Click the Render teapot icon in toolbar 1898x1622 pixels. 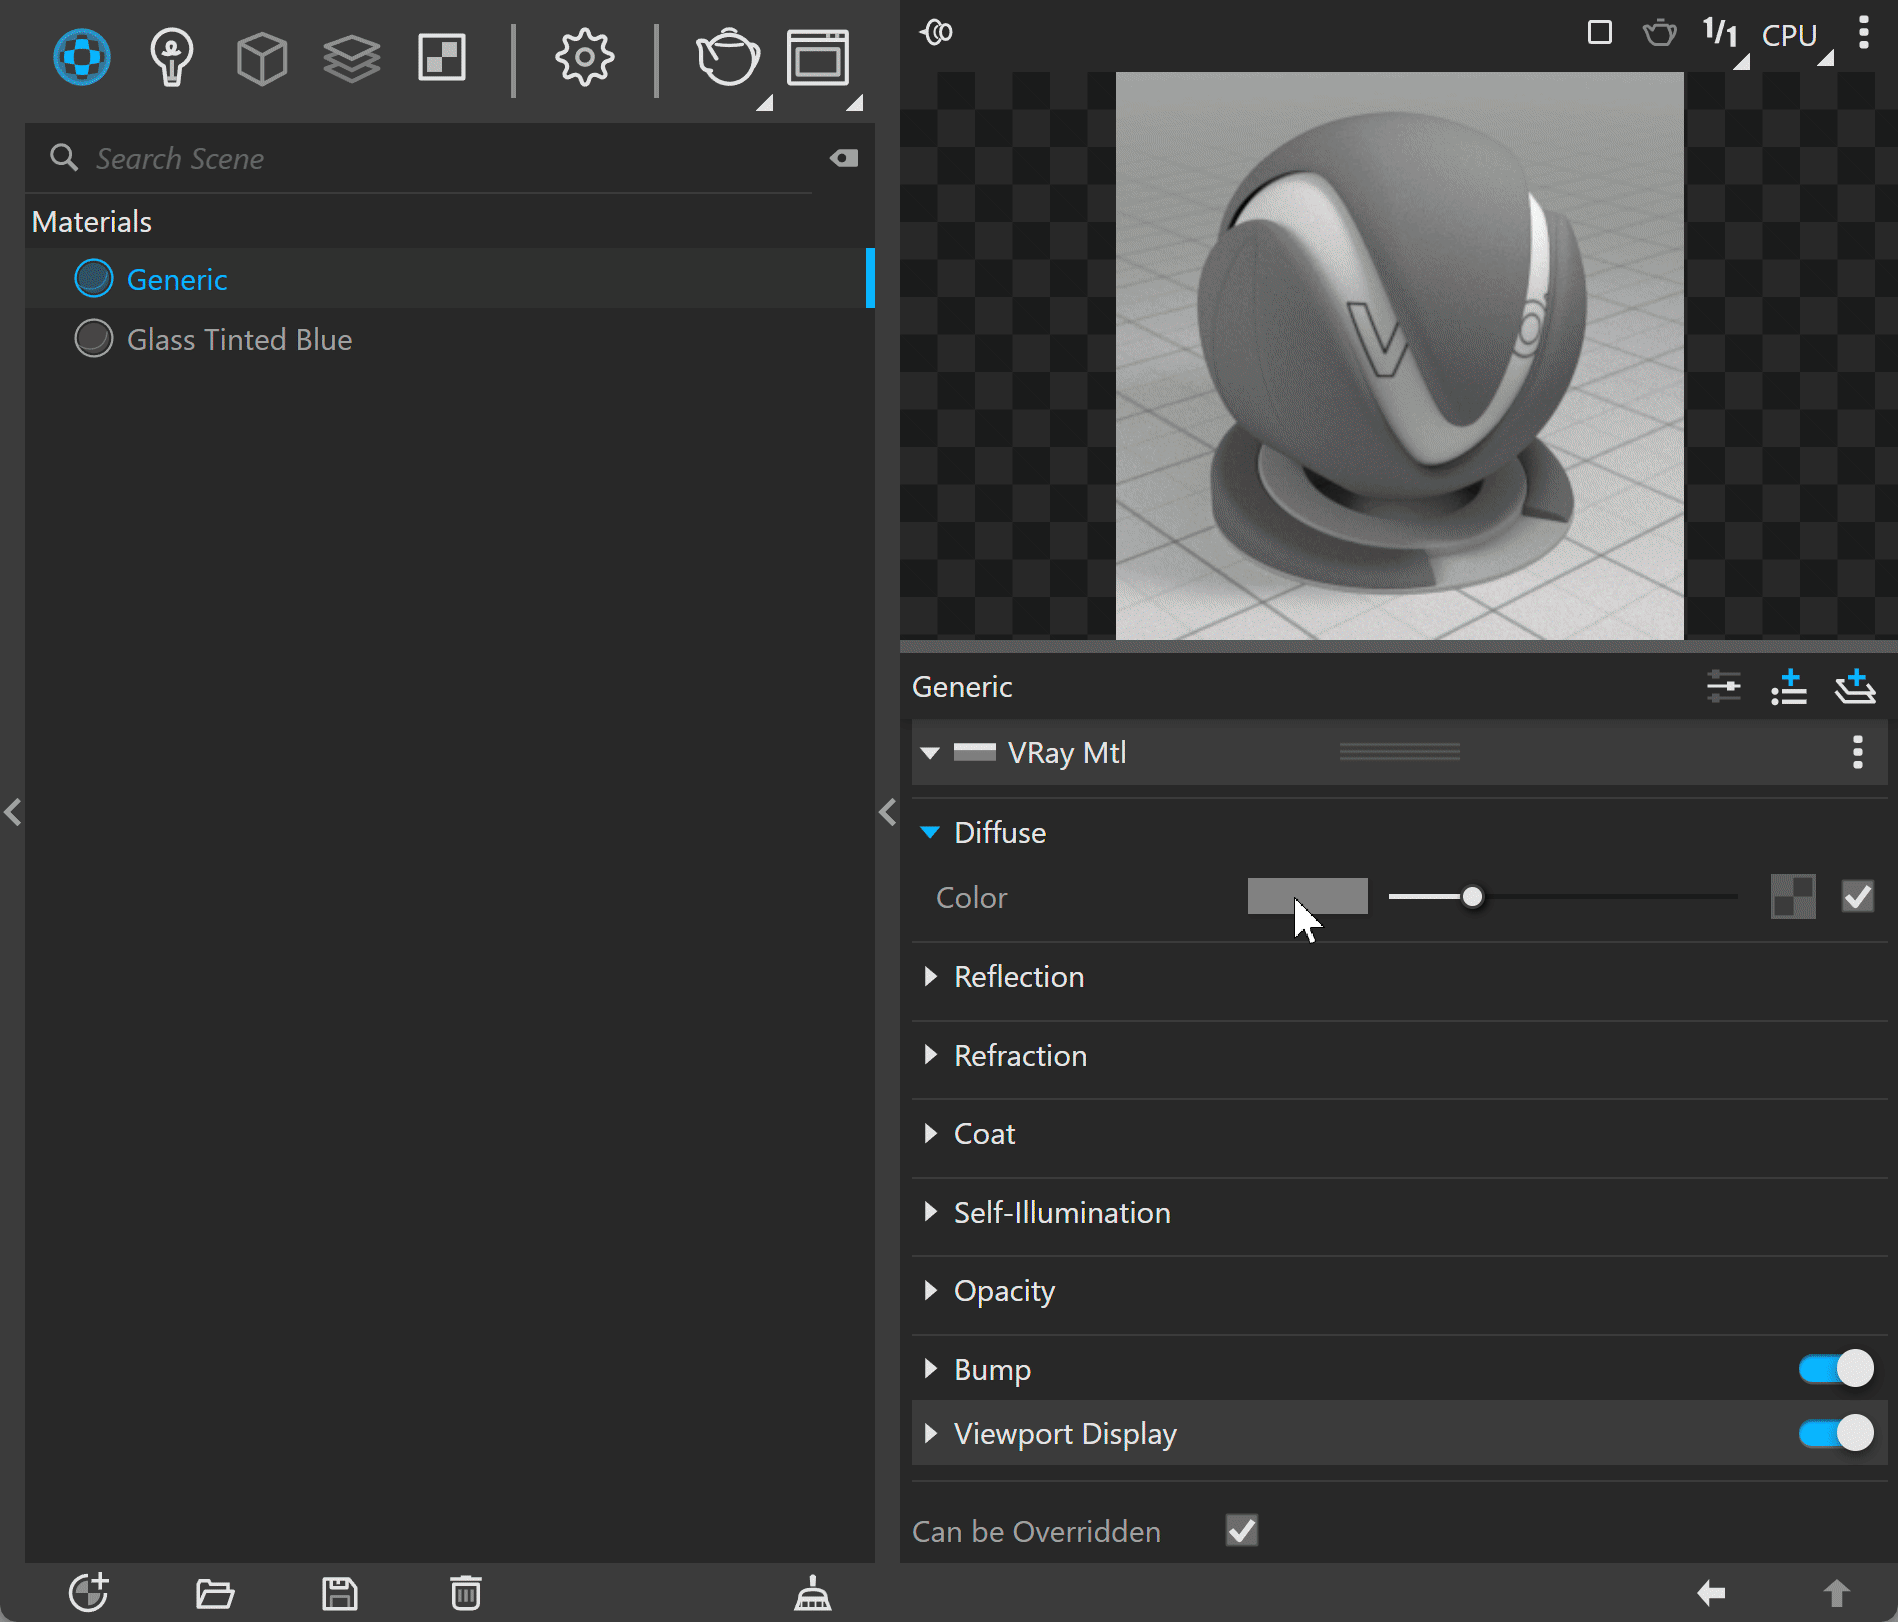coord(728,58)
